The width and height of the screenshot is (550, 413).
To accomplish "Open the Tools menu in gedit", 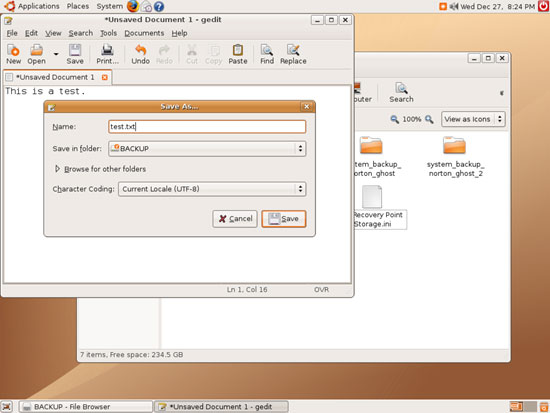I will (x=108, y=33).
